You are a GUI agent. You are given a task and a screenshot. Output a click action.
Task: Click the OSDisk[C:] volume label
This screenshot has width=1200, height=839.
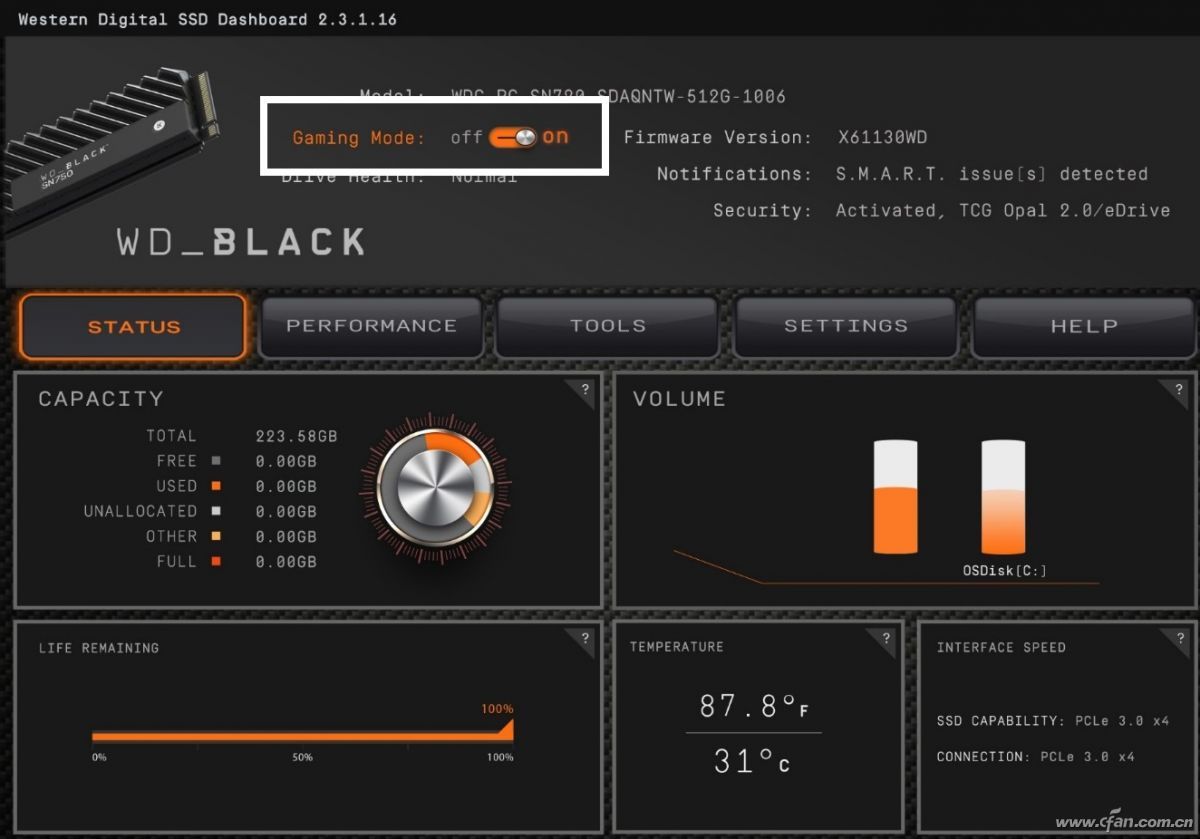coord(1005,571)
